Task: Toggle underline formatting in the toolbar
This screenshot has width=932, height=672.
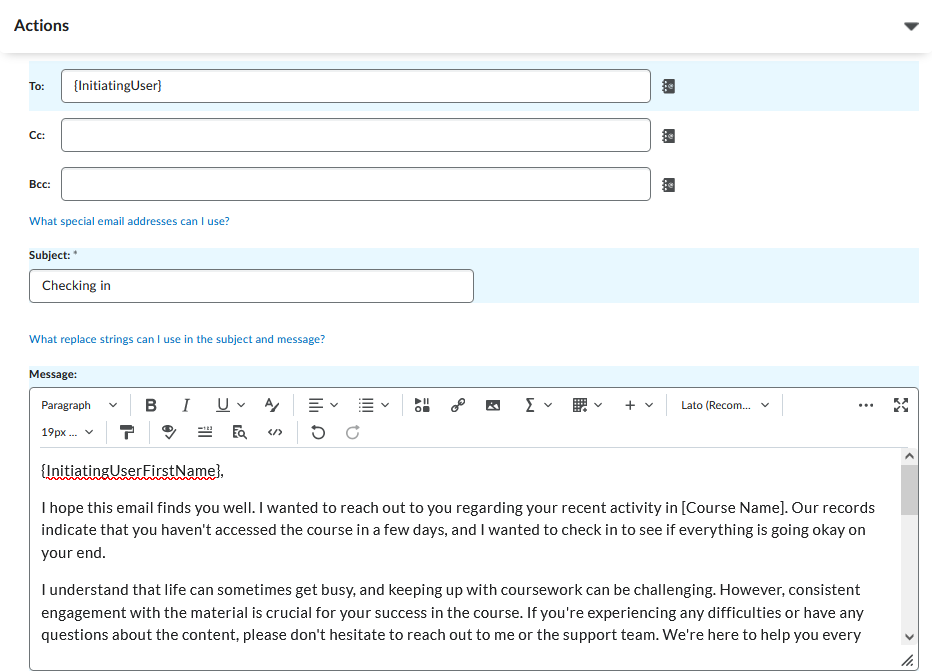Action: click(x=223, y=405)
